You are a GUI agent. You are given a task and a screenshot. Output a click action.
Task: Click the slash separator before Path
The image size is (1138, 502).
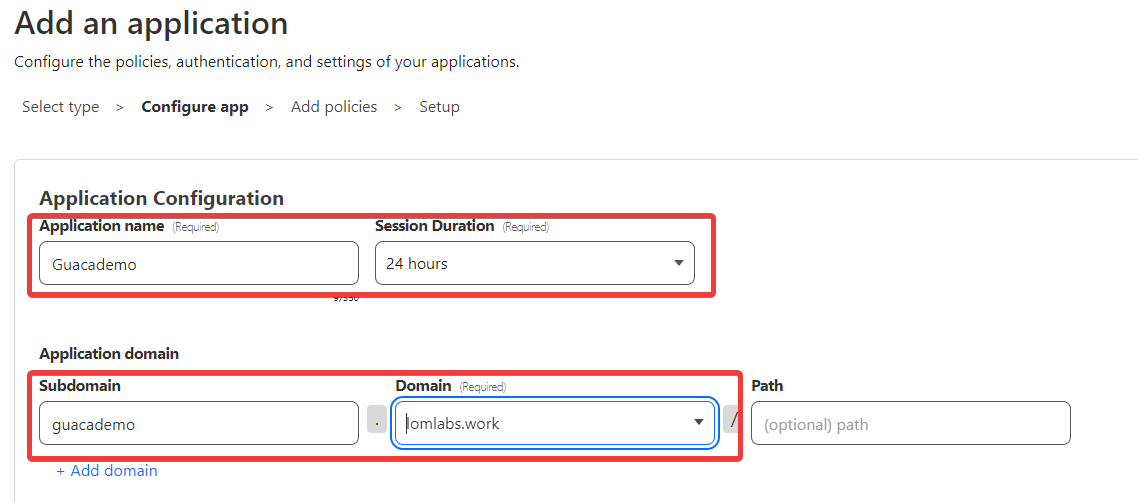[733, 422]
